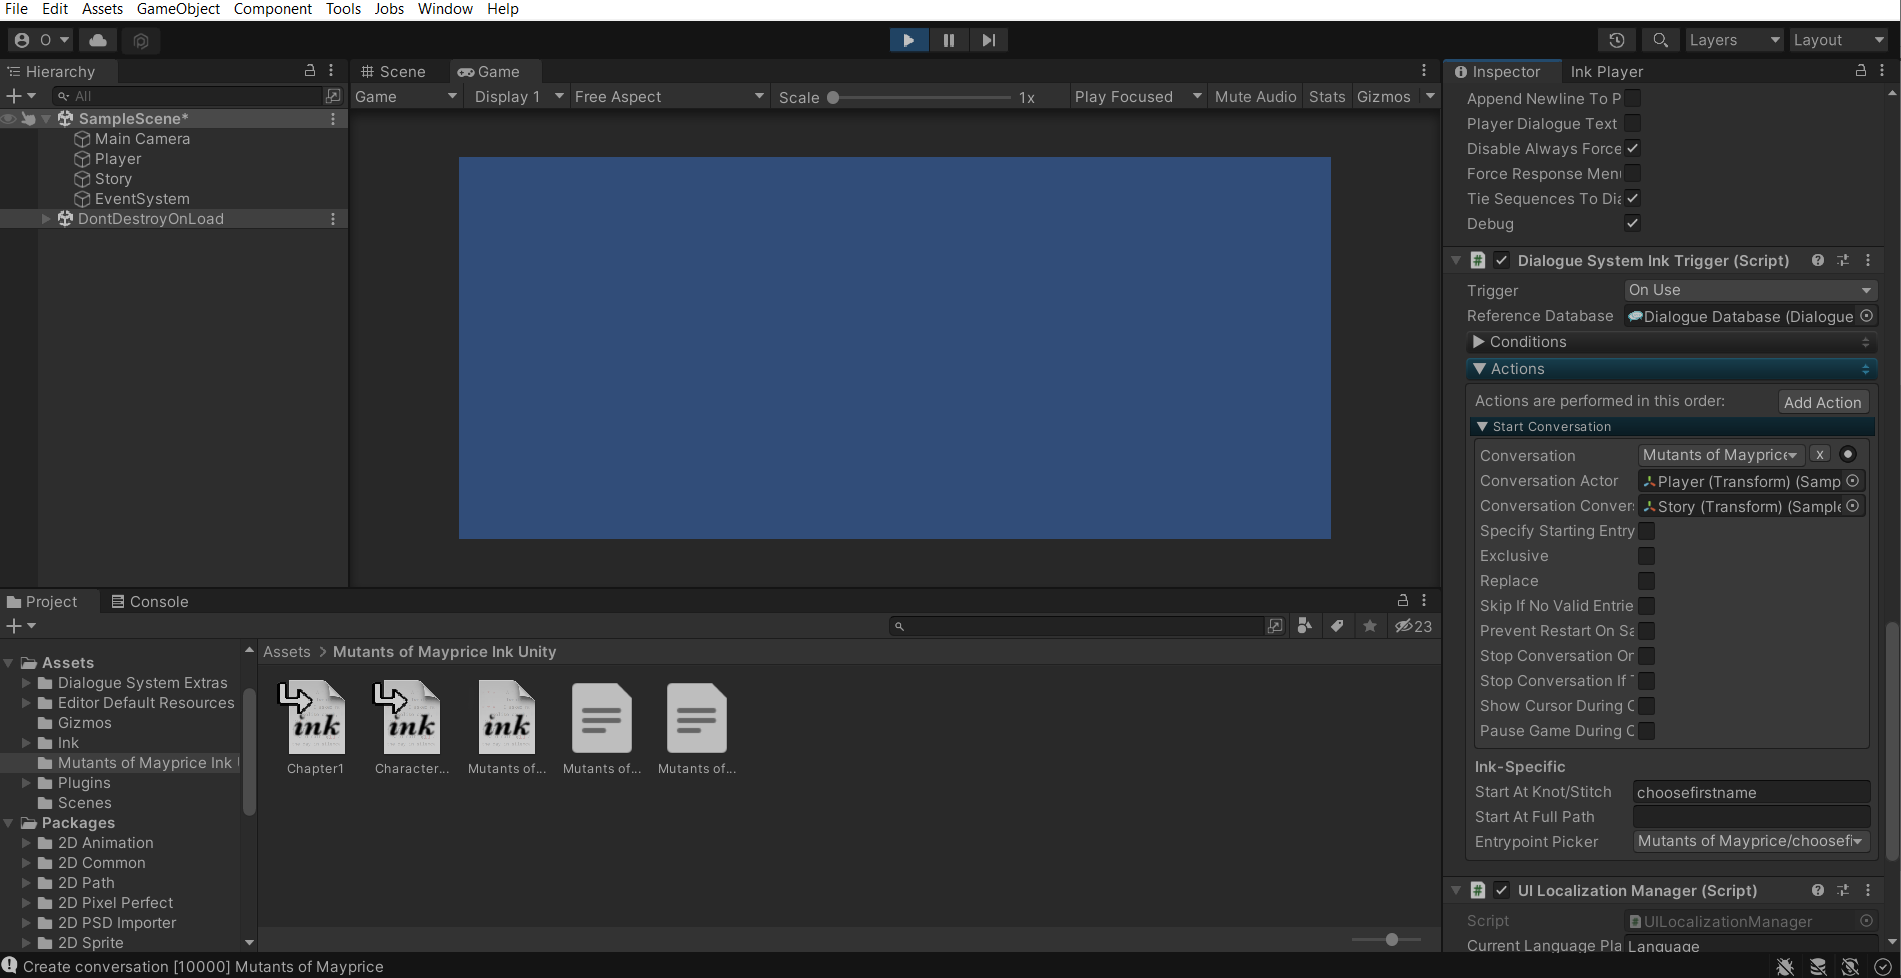Click the Step forward button
This screenshot has height=978, width=1901.
pos(988,40)
